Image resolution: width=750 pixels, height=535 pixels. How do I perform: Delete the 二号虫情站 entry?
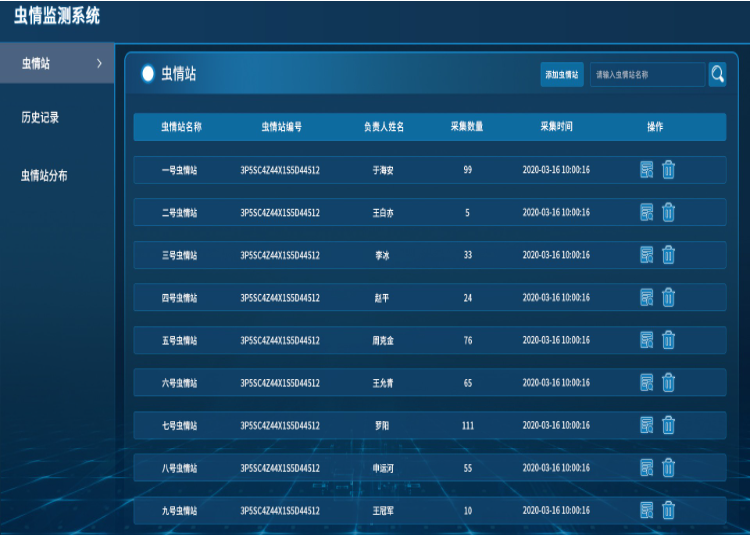tap(668, 212)
